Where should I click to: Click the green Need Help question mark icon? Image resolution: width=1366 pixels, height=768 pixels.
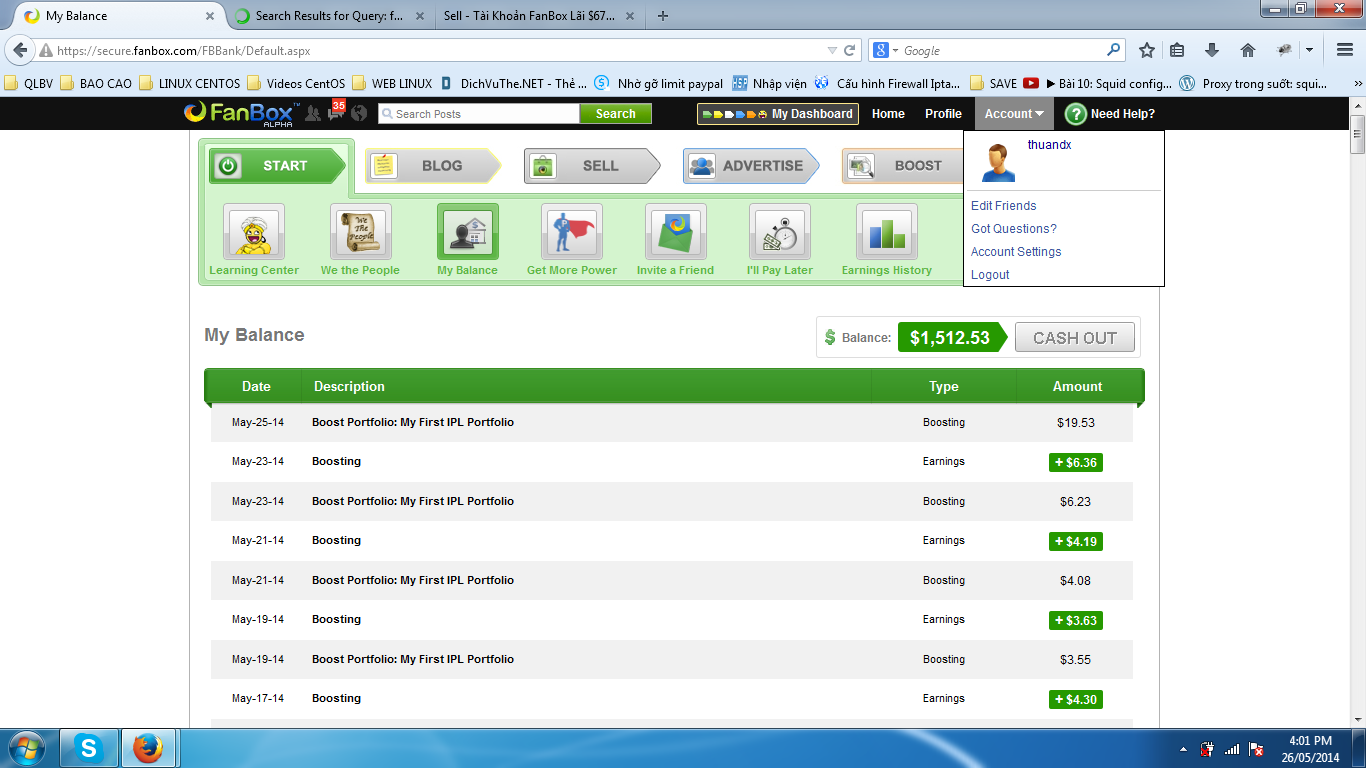coord(1076,114)
